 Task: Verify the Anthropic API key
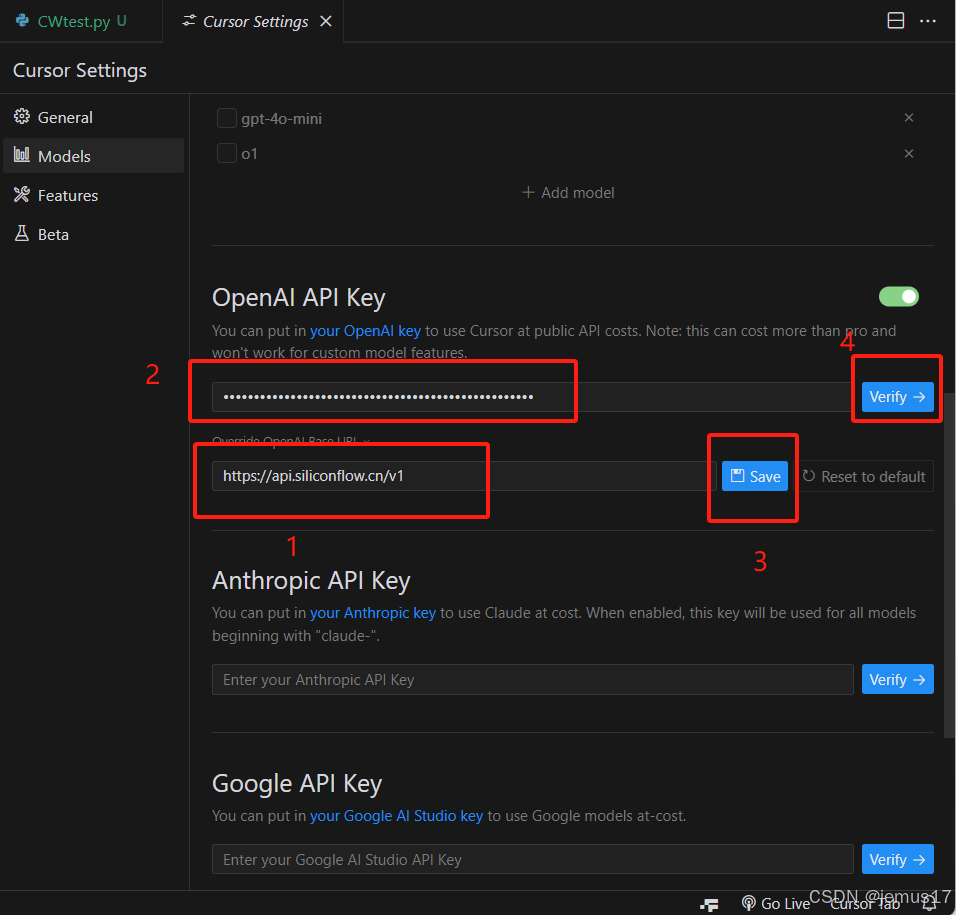pyautogui.click(x=897, y=679)
